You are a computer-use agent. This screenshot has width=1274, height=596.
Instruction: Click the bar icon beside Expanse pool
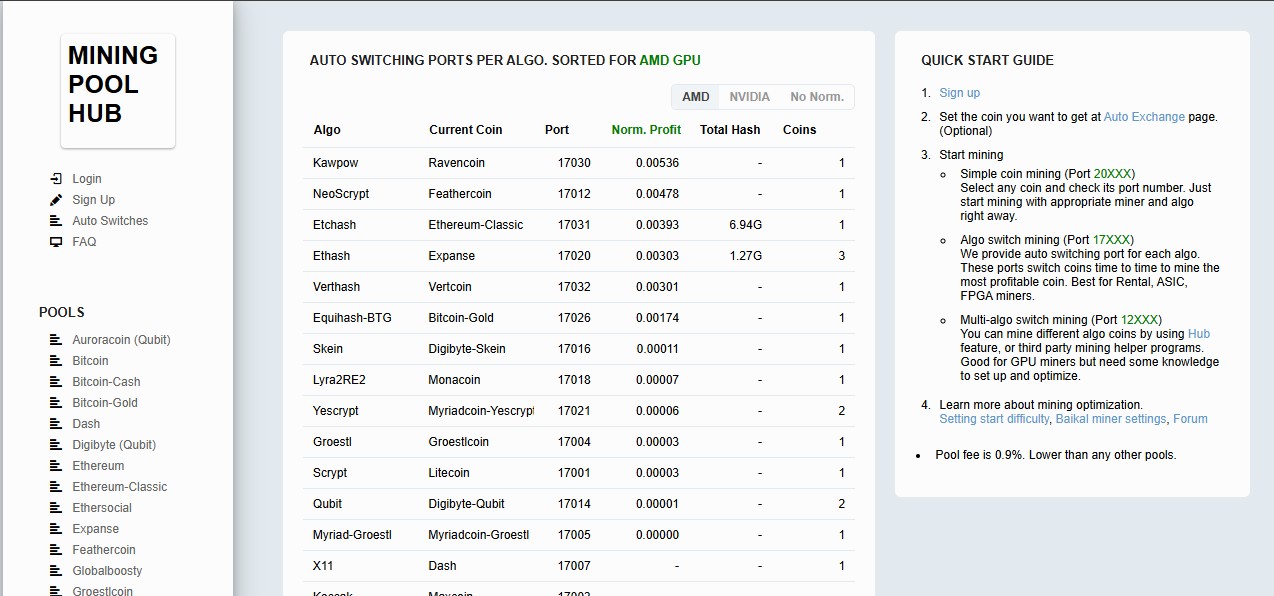pyautogui.click(x=56, y=528)
